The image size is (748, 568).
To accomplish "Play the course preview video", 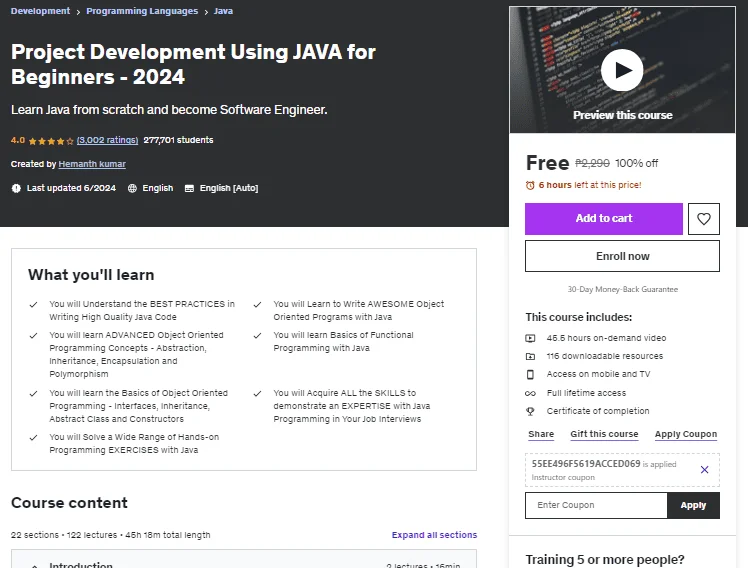I will 622,70.
